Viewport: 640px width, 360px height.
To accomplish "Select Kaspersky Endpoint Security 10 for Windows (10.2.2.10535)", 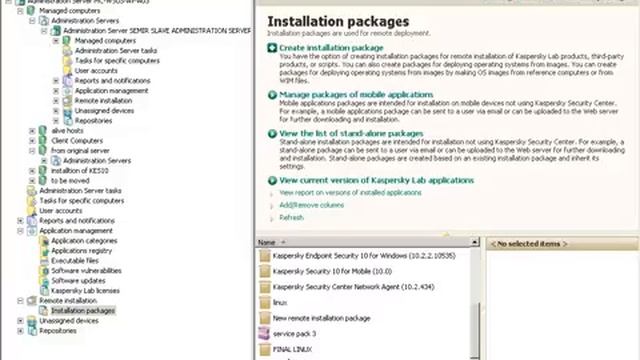I will pyautogui.click(x=364, y=256).
